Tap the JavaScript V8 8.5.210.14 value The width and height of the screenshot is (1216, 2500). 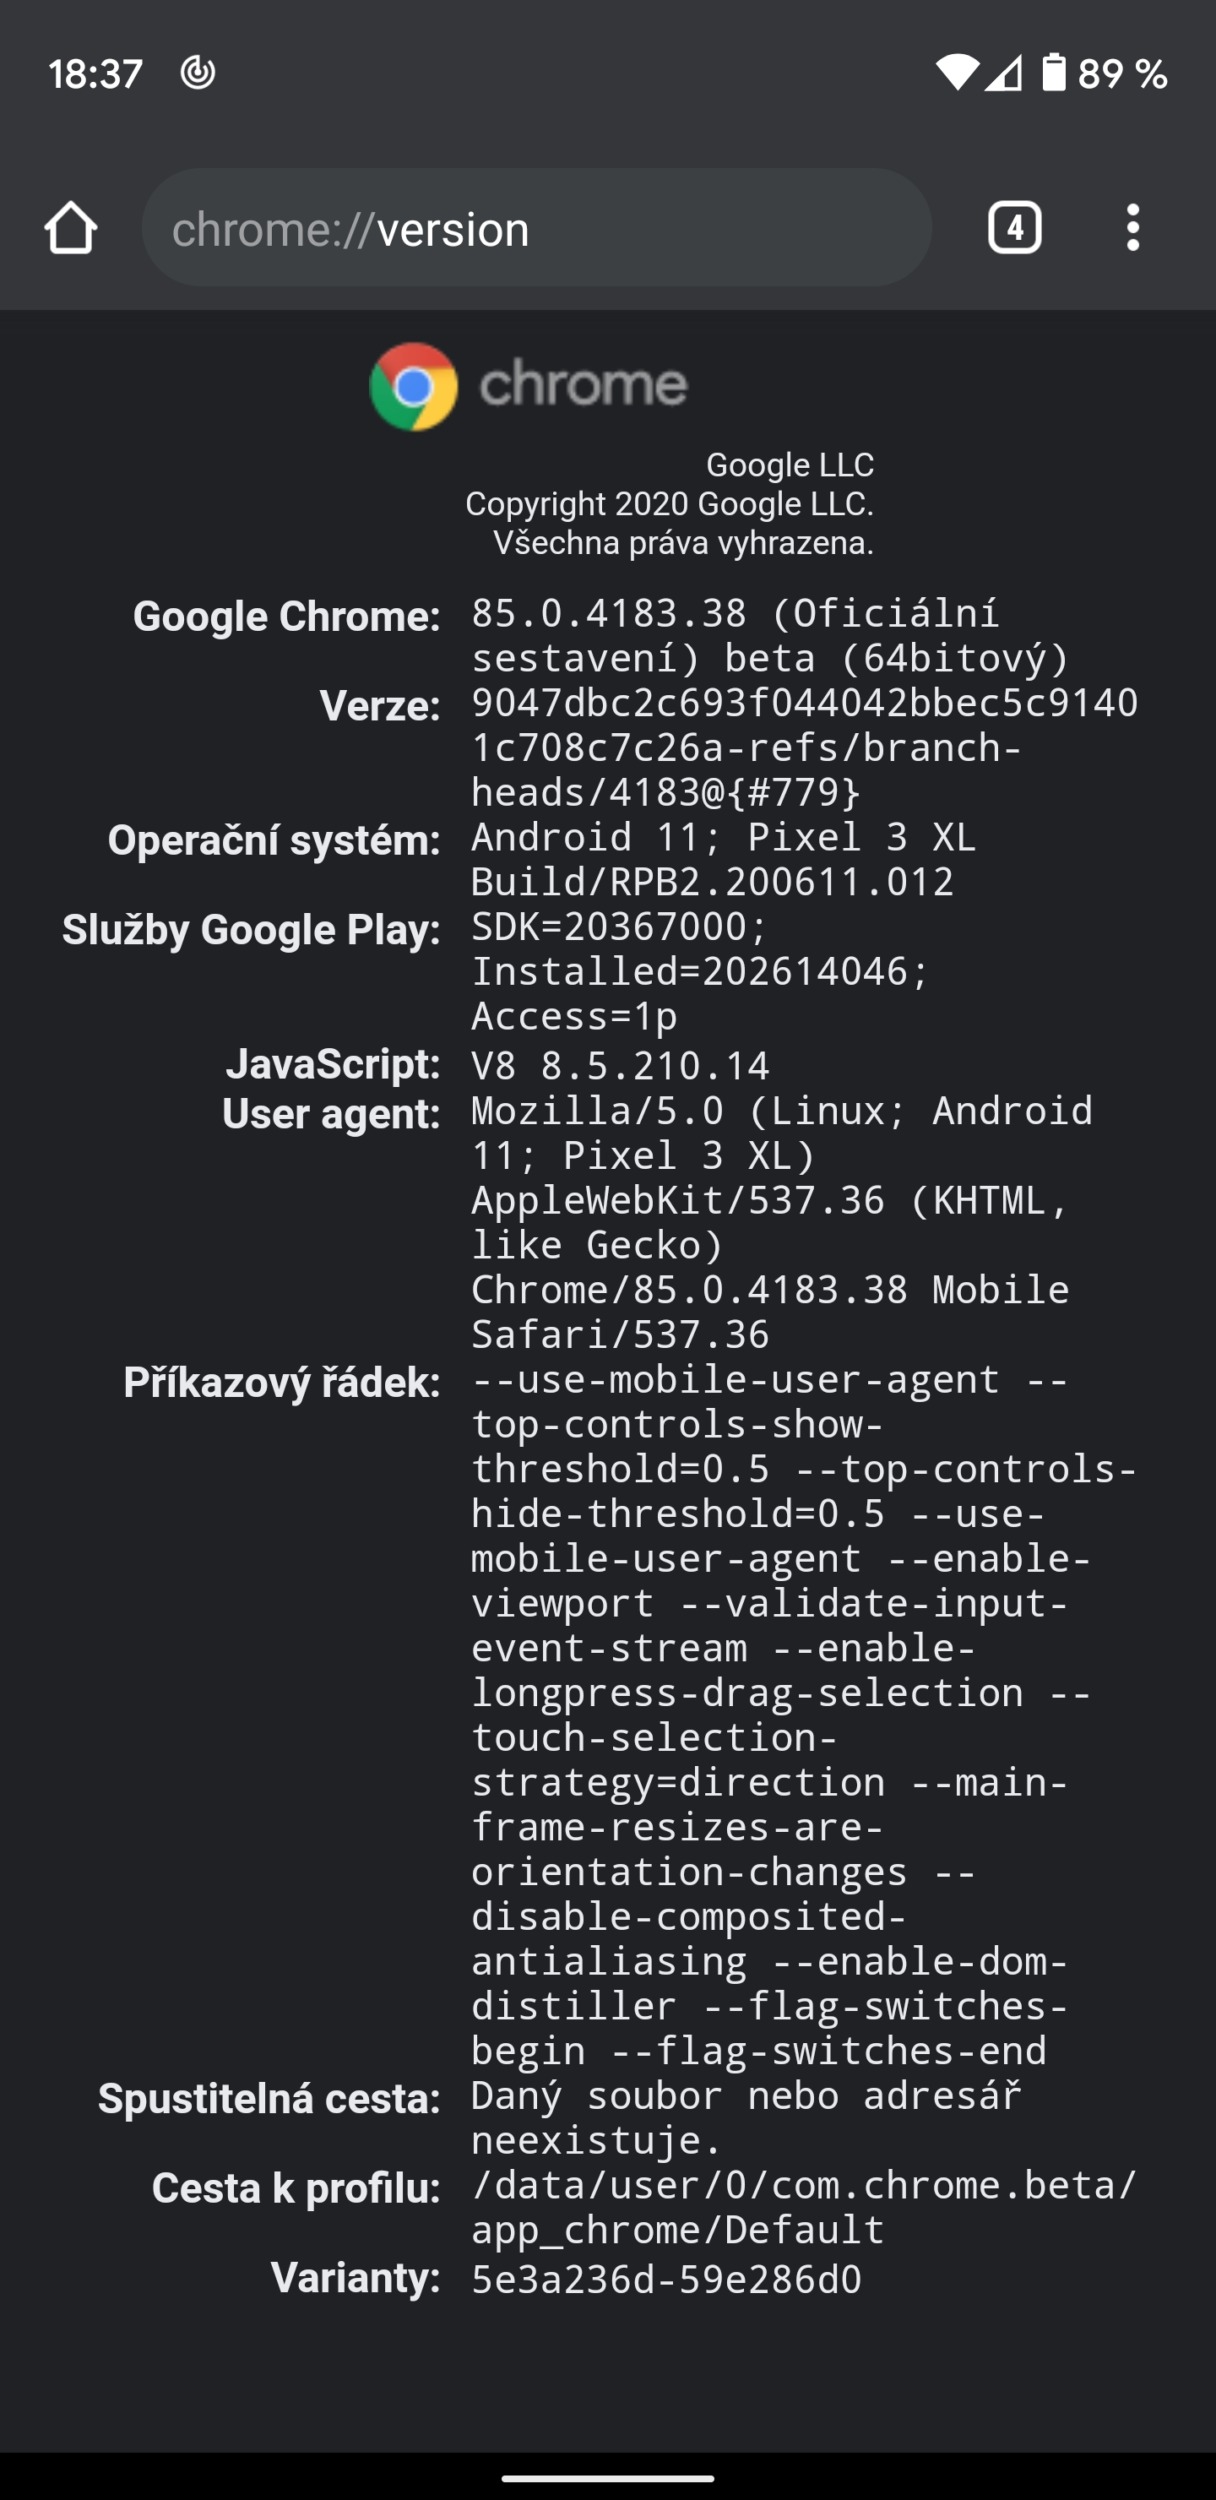click(620, 1066)
